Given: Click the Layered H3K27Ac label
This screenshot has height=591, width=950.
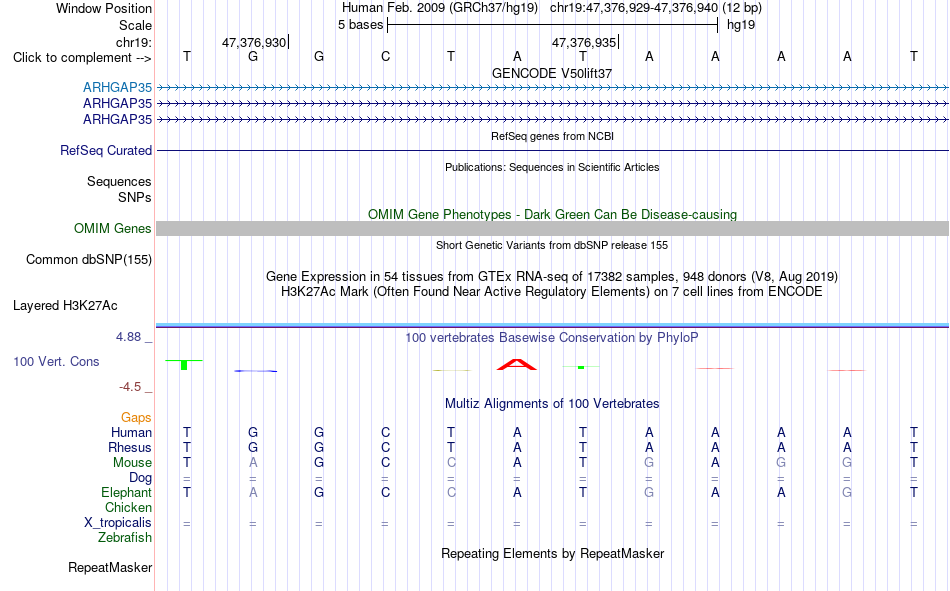Looking at the screenshot, I should point(65,306).
